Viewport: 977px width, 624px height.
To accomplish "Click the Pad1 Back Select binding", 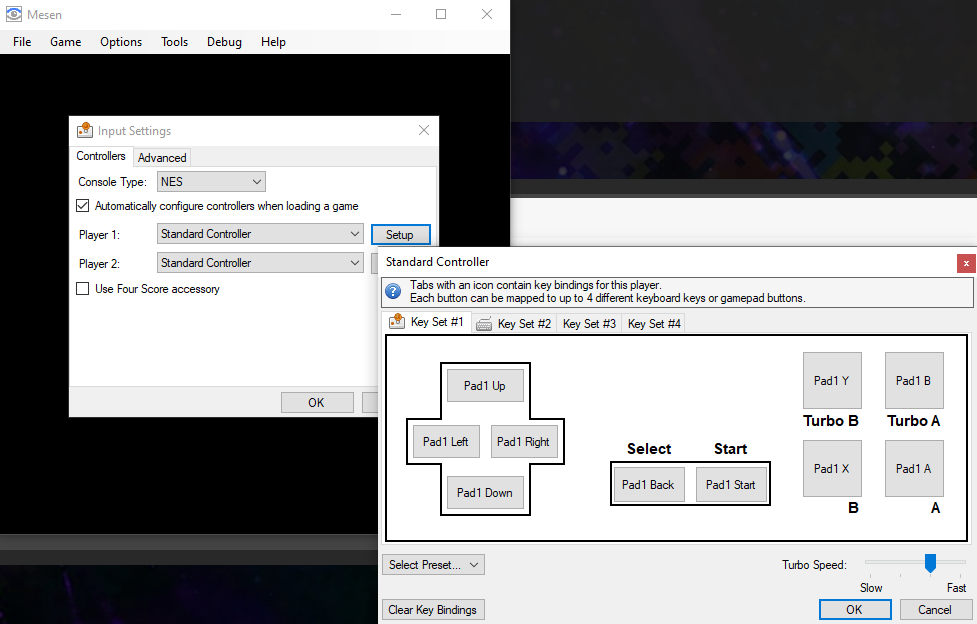I will [x=648, y=484].
